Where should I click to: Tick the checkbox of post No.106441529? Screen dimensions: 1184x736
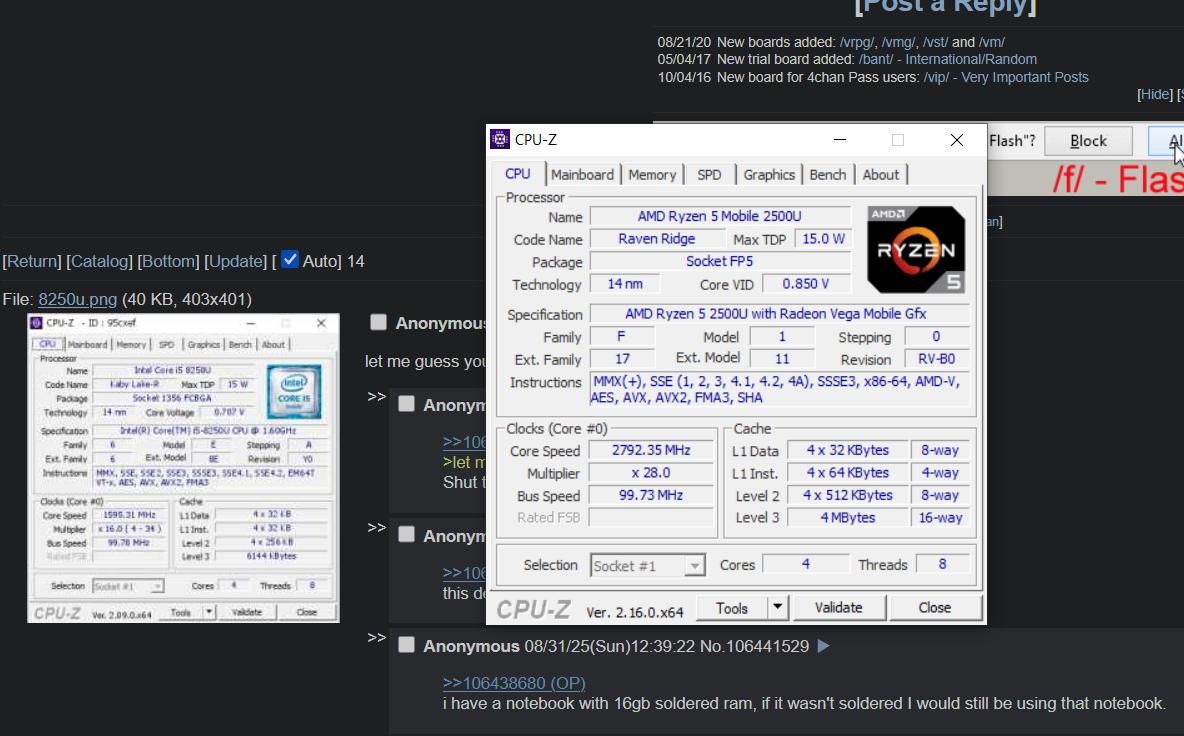[x=406, y=645]
